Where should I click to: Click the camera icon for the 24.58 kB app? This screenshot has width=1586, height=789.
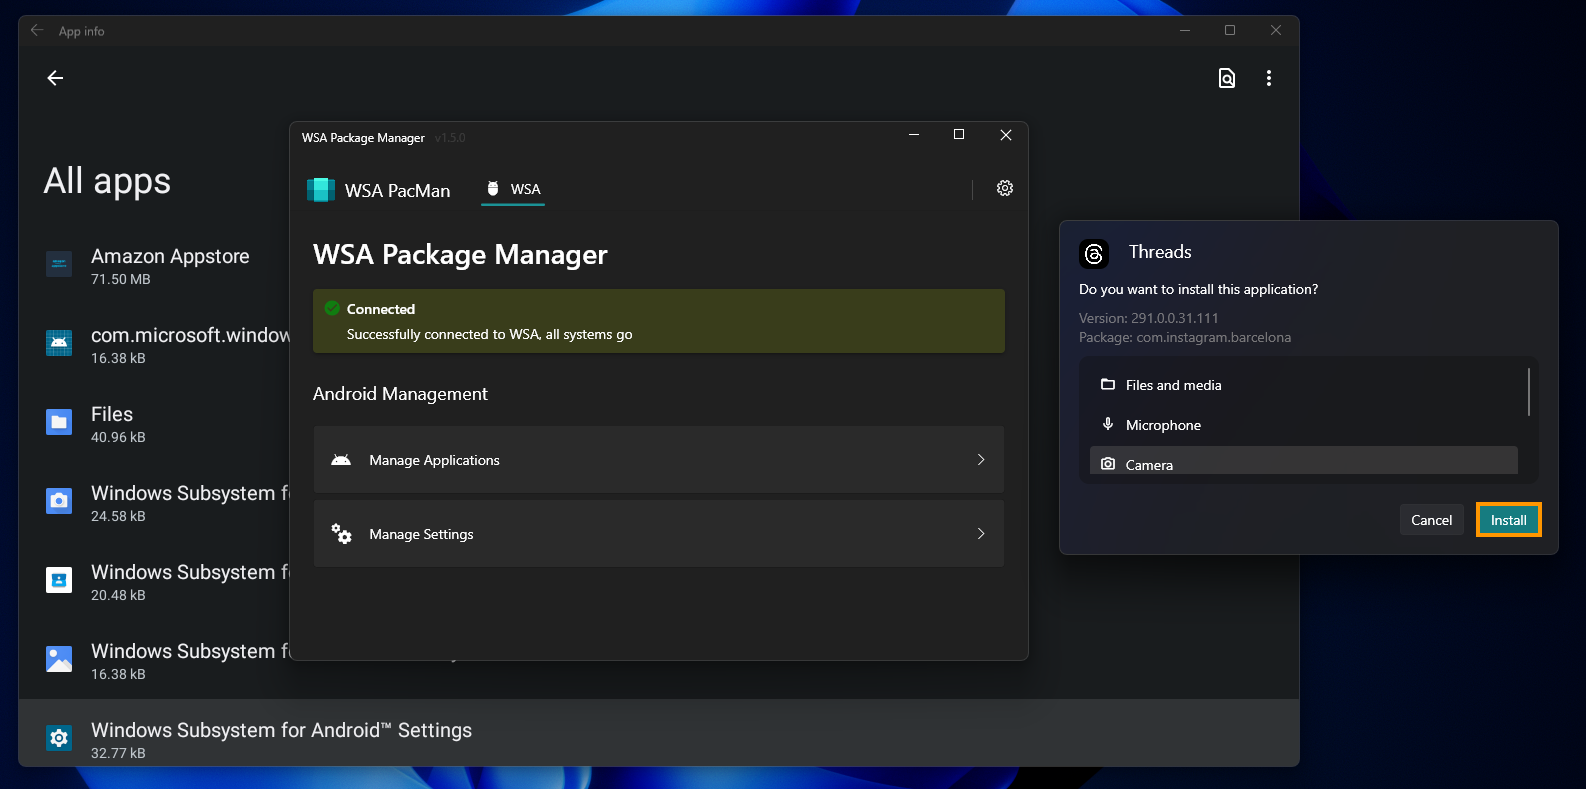point(59,501)
